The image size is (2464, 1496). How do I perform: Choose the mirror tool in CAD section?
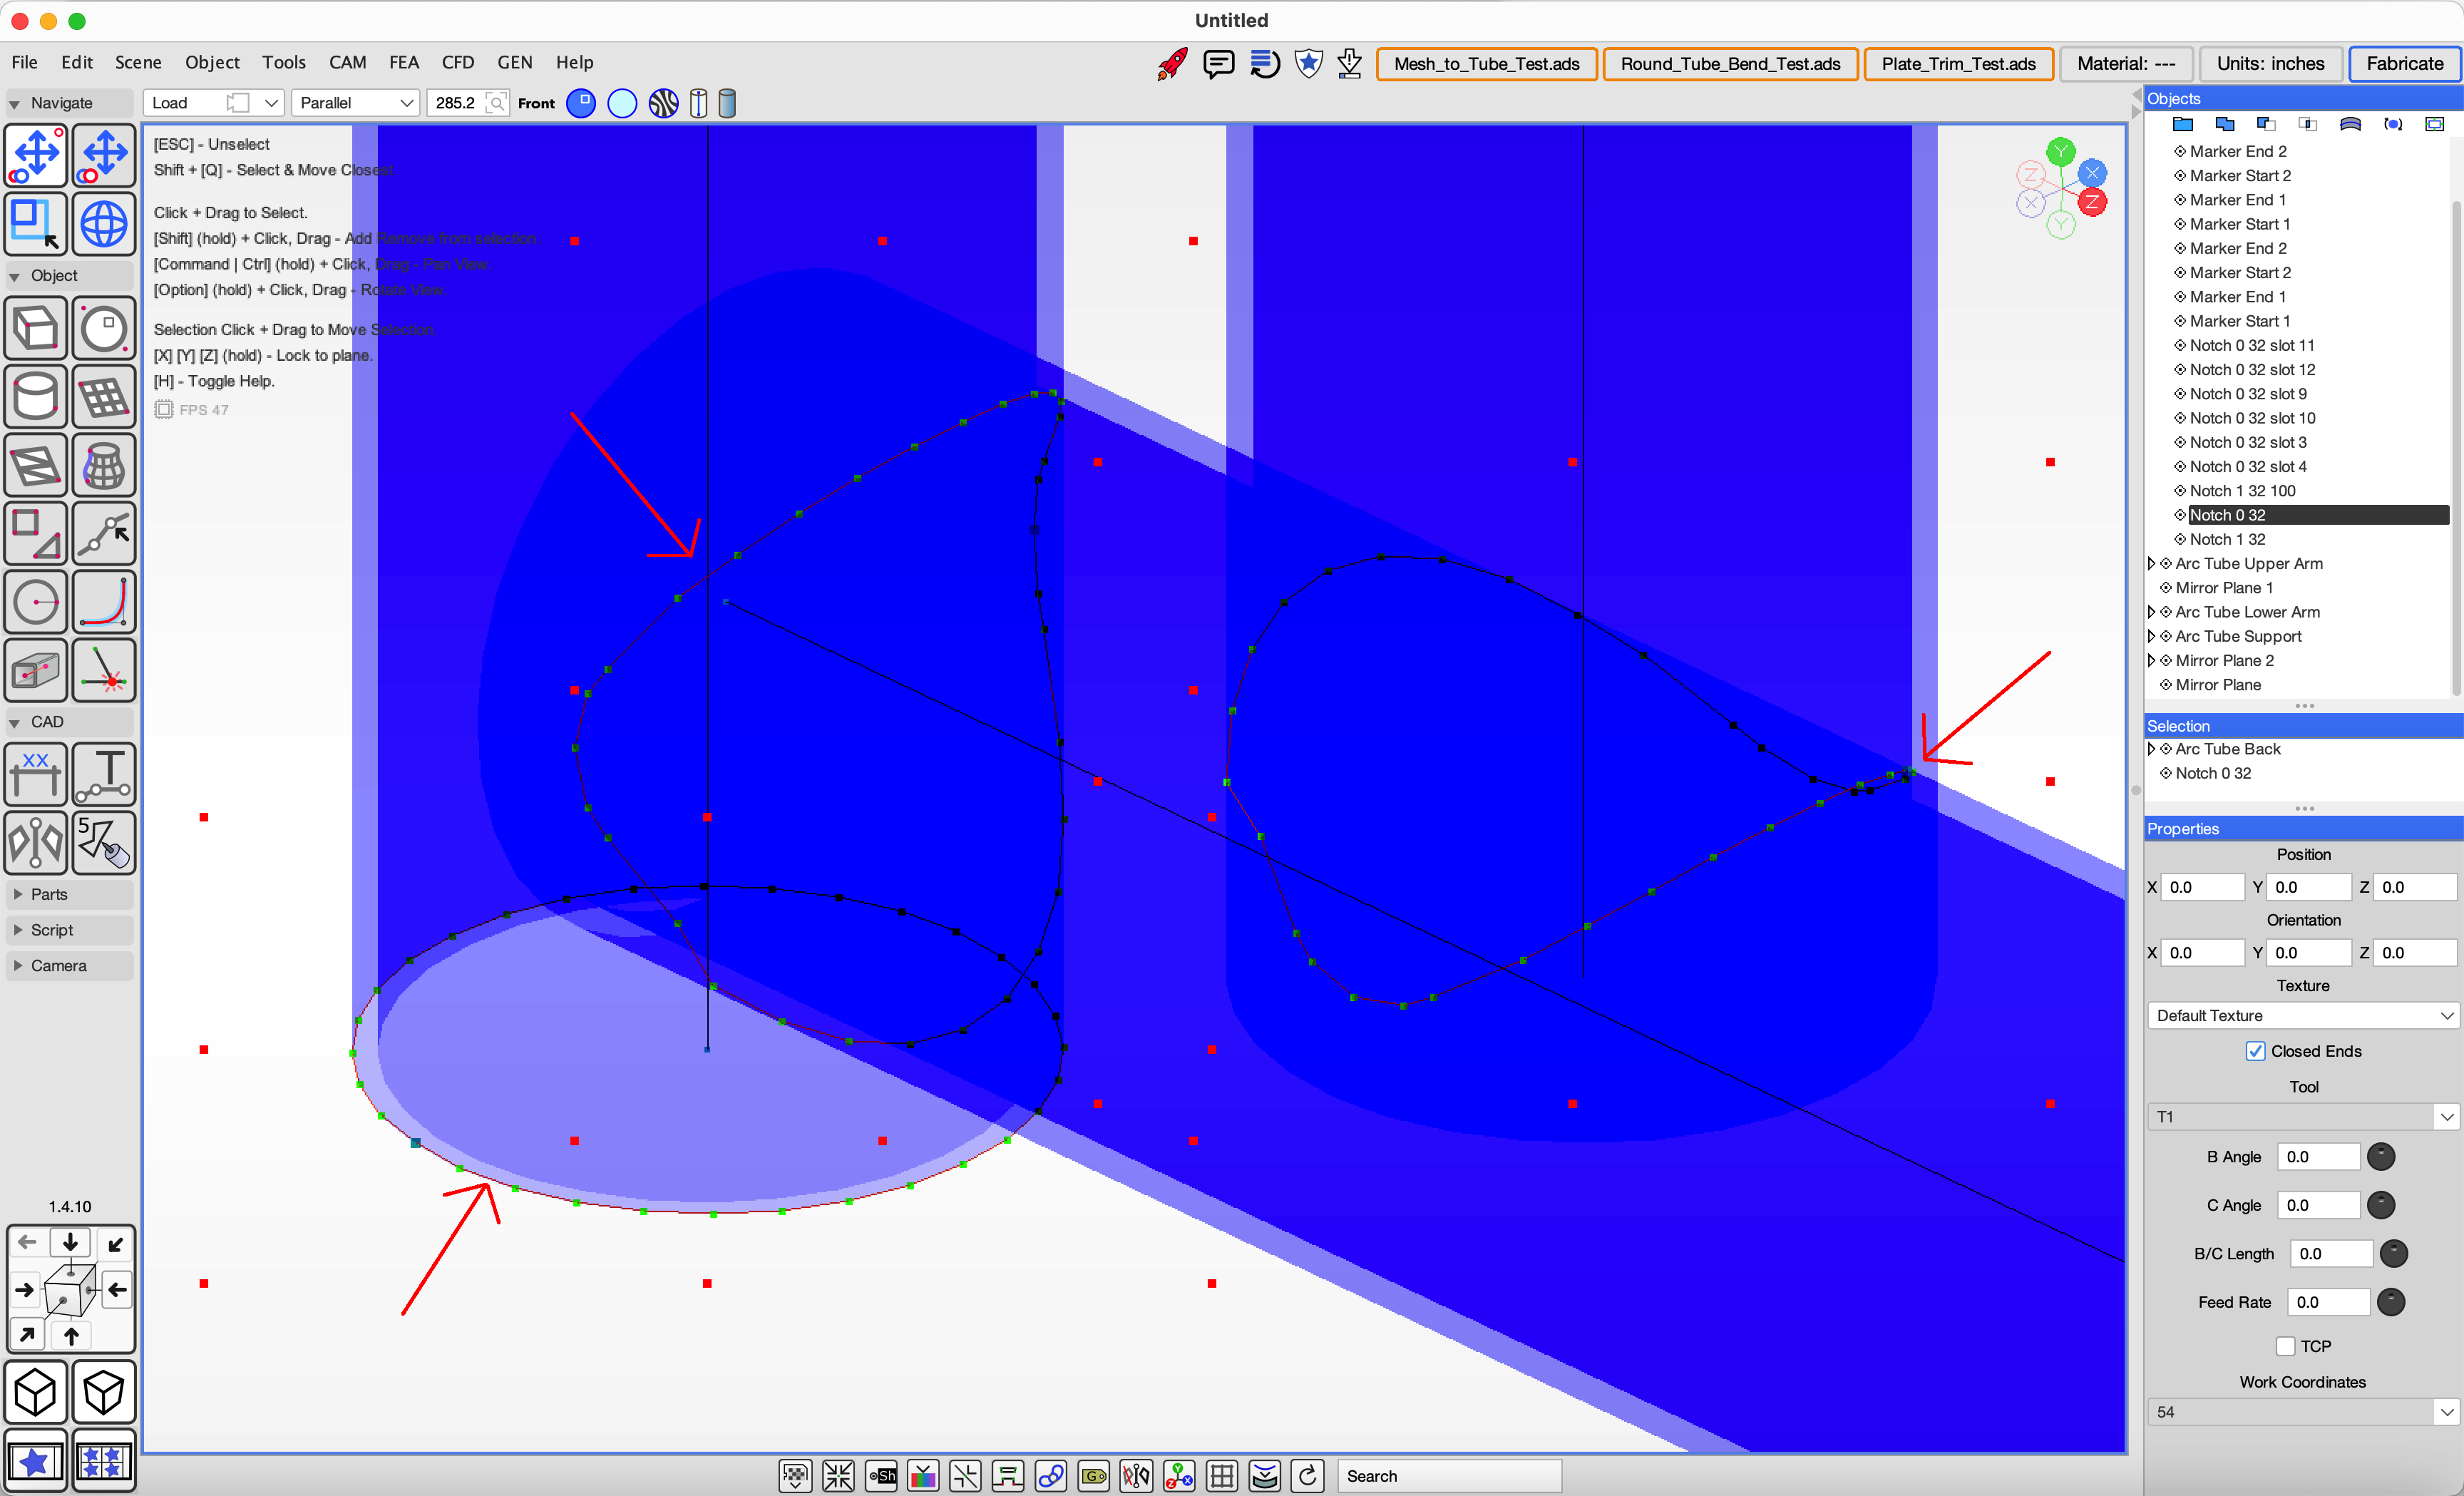coord(36,842)
